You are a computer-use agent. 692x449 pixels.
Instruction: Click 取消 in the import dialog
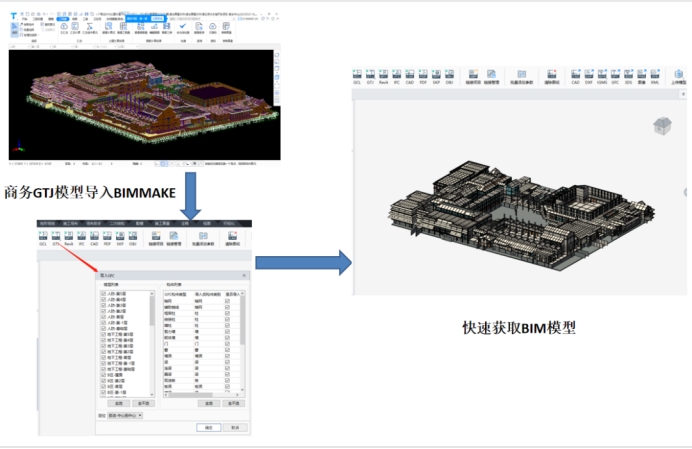(235, 427)
